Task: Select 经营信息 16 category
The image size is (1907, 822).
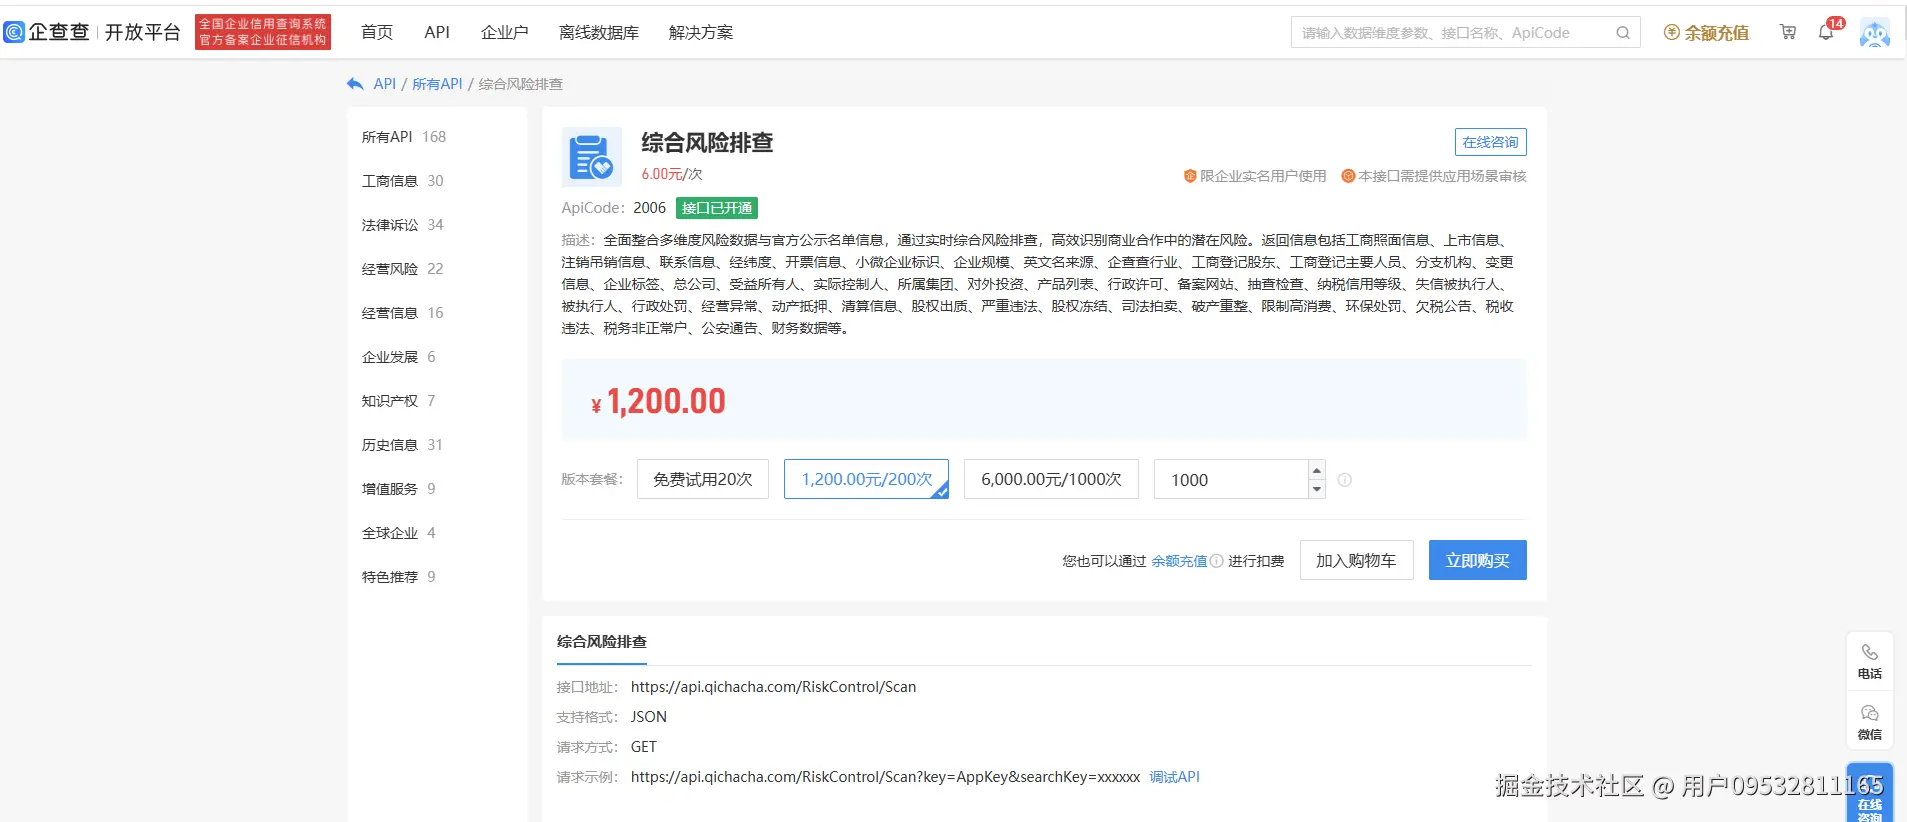Action: tap(403, 313)
